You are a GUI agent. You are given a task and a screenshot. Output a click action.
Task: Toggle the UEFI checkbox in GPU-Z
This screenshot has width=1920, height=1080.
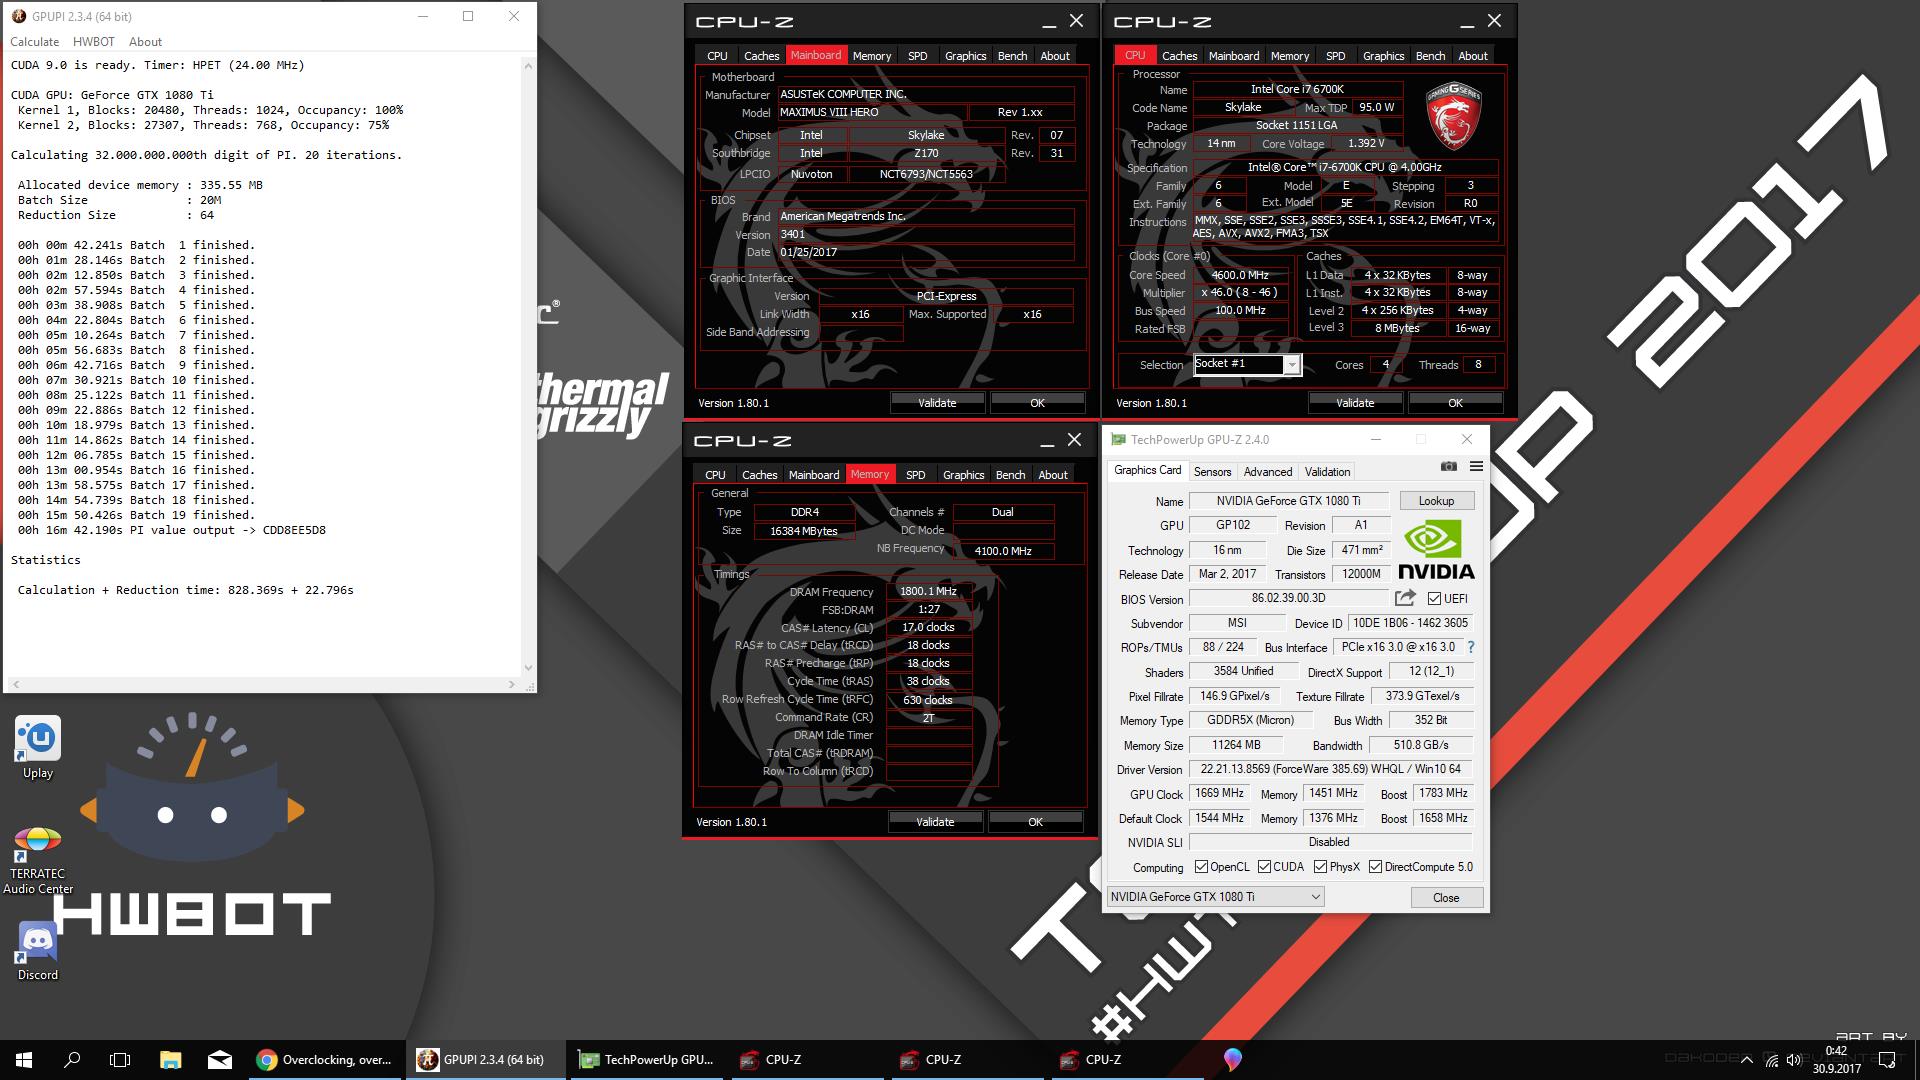pyautogui.click(x=1434, y=598)
